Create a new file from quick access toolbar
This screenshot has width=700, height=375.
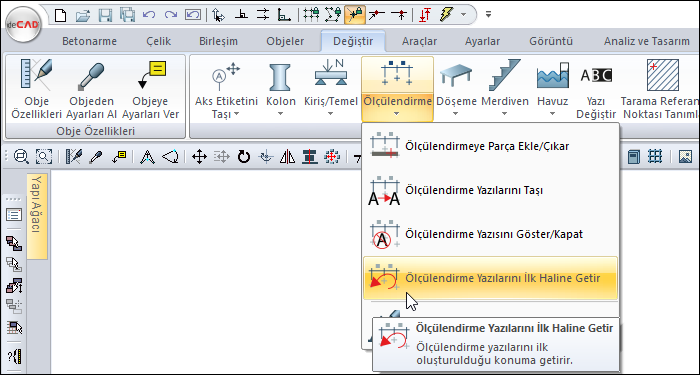point(60,15)
